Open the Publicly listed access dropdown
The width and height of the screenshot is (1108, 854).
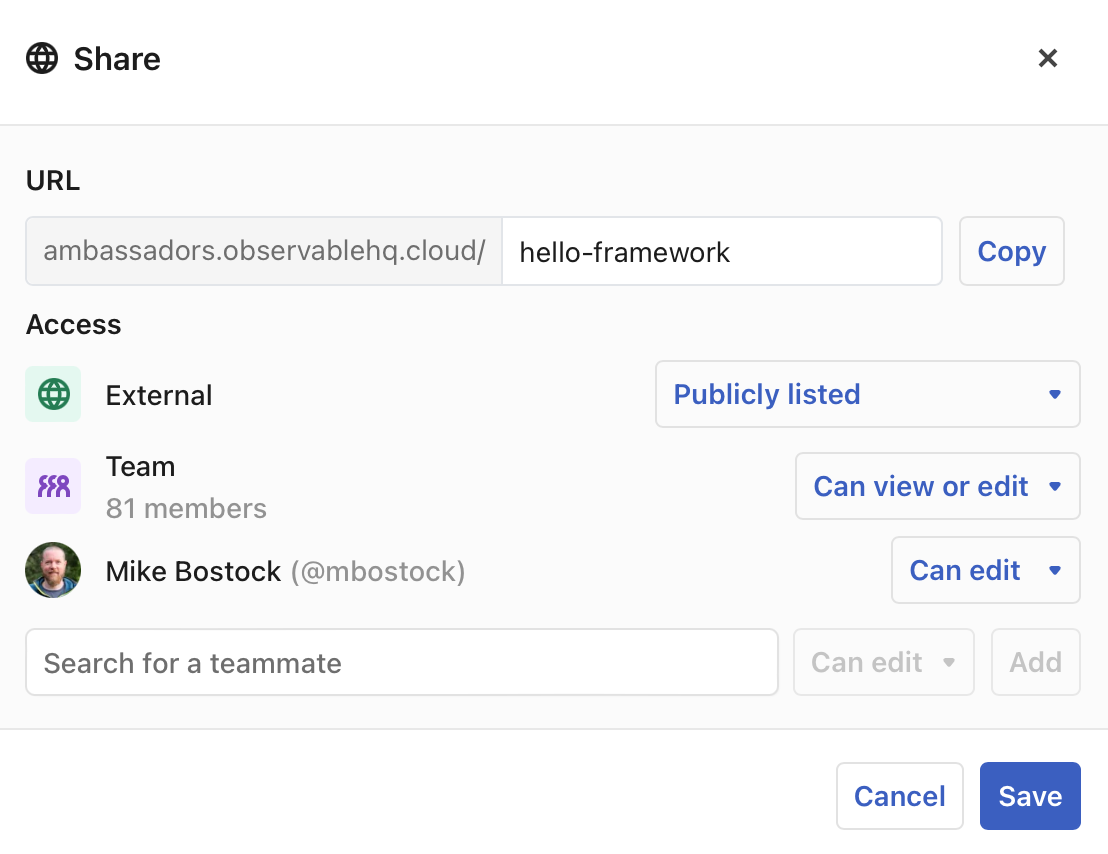(867, 394)
